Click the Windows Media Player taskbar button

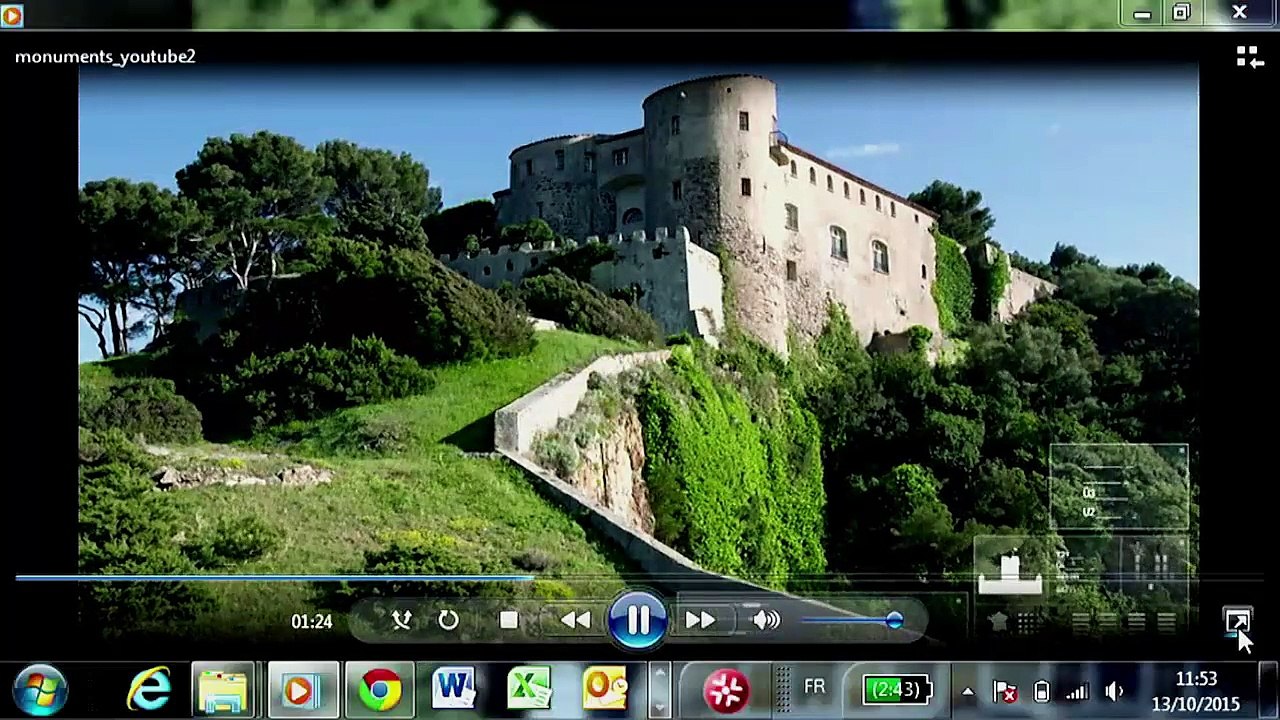(303, 690)
